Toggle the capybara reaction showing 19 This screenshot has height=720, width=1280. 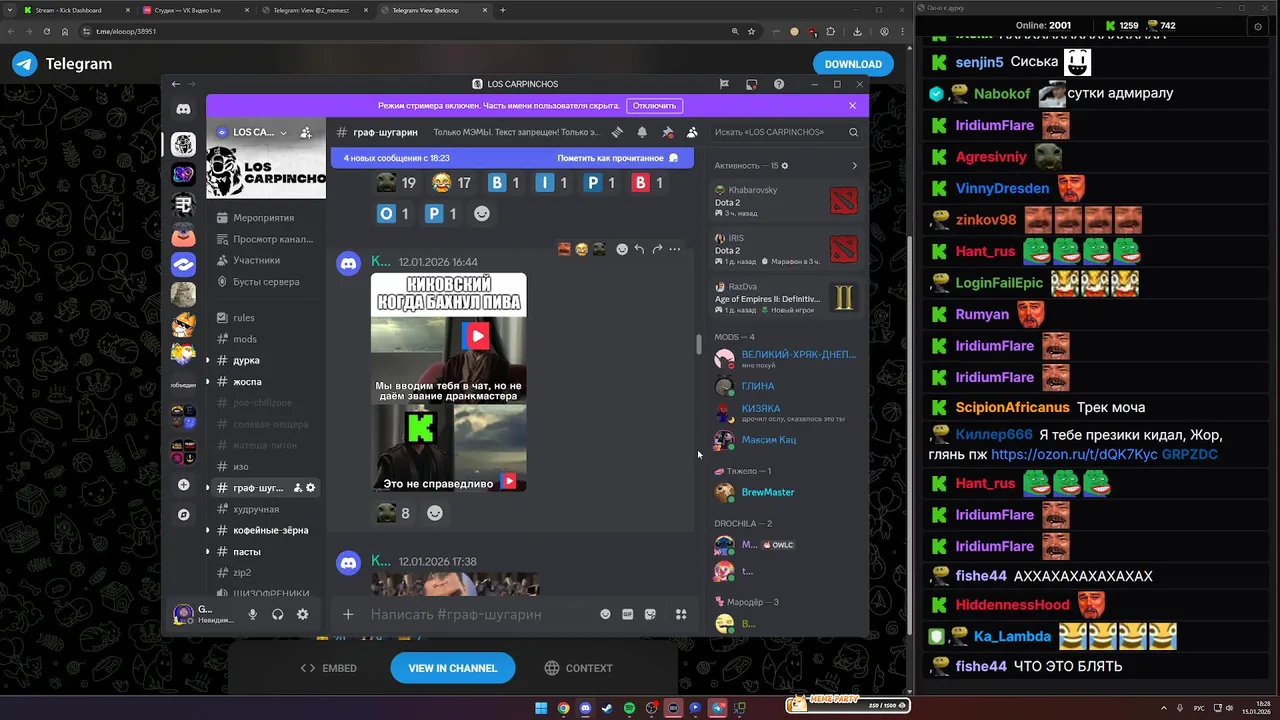click(x=396, y=183)
